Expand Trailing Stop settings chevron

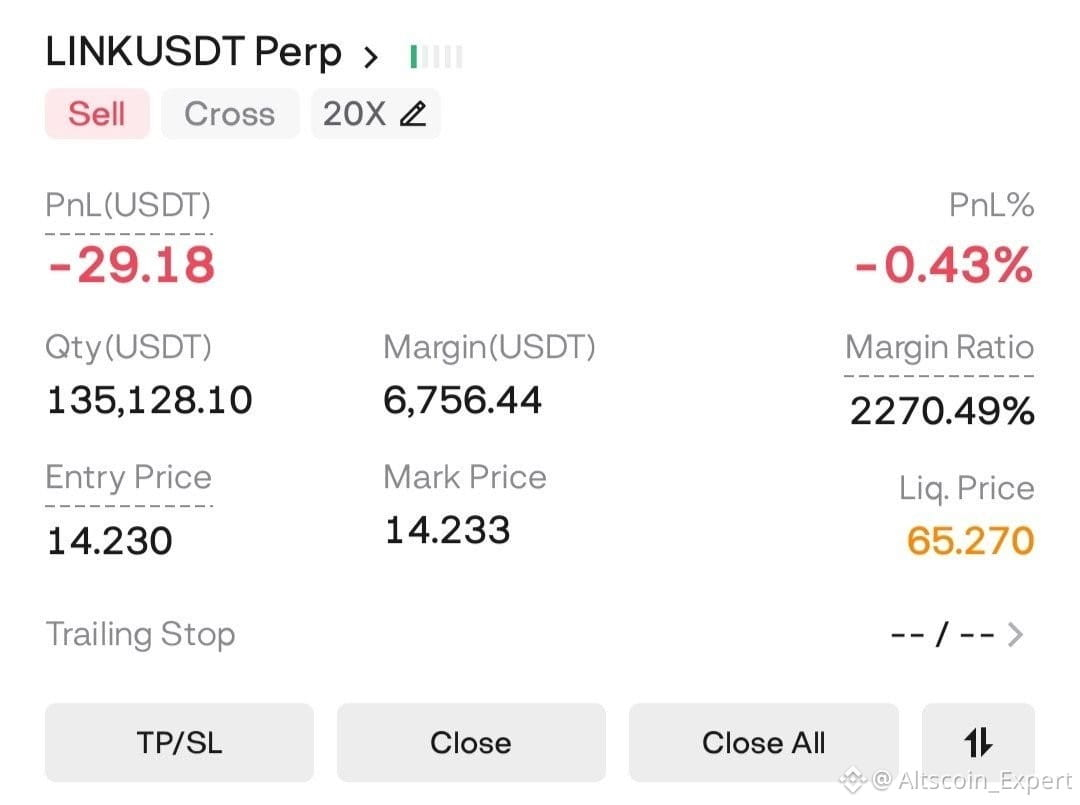click(1015, 634)
